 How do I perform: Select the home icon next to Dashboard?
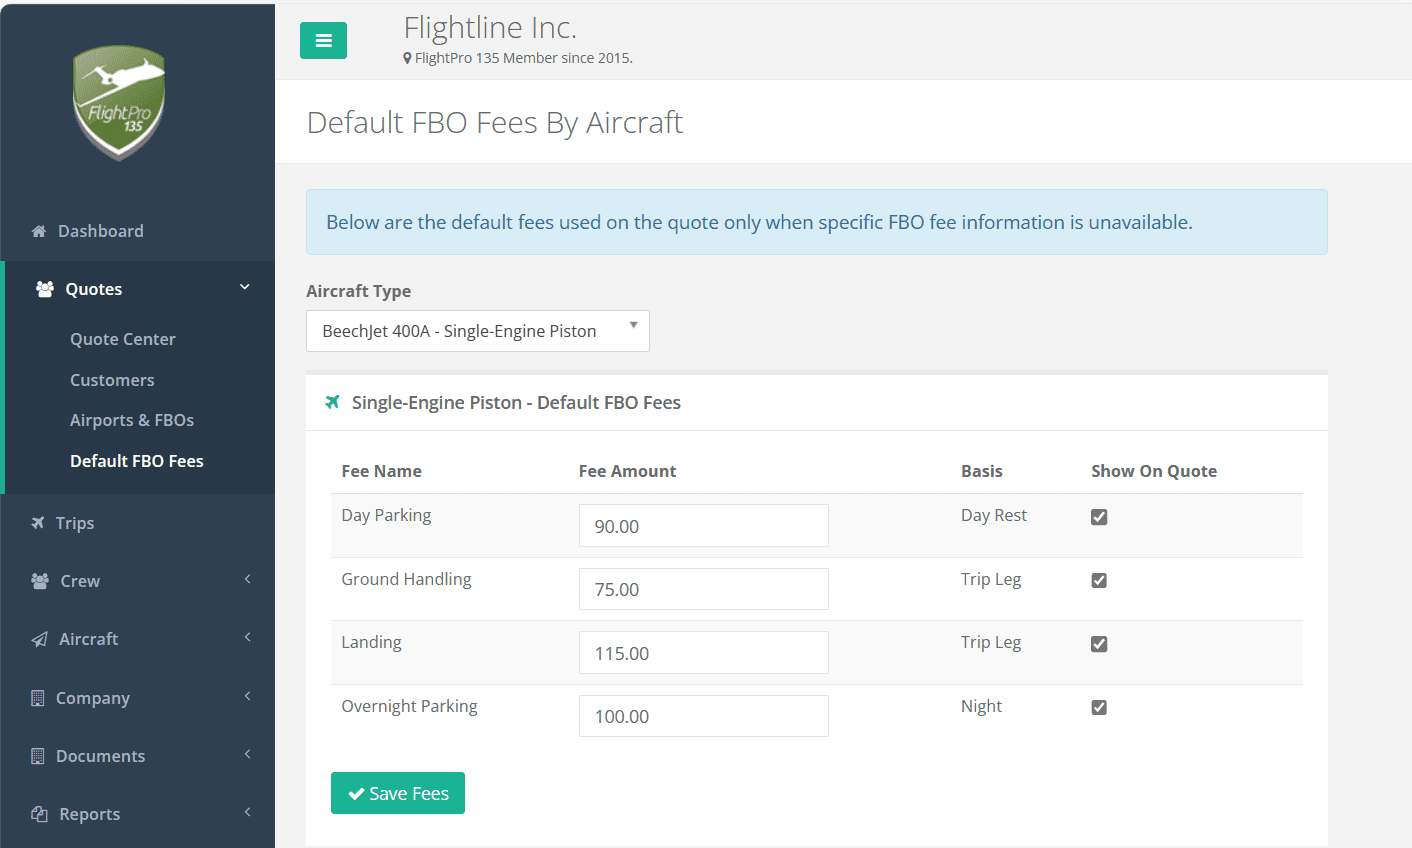[x=37, y=230]
